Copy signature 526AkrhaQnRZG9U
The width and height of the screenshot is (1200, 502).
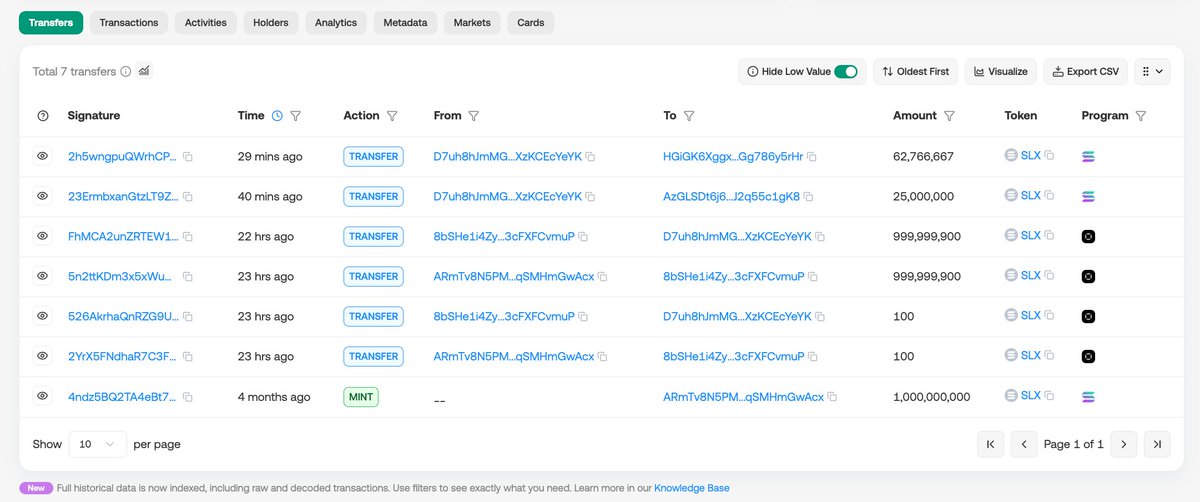pos(188,317)
